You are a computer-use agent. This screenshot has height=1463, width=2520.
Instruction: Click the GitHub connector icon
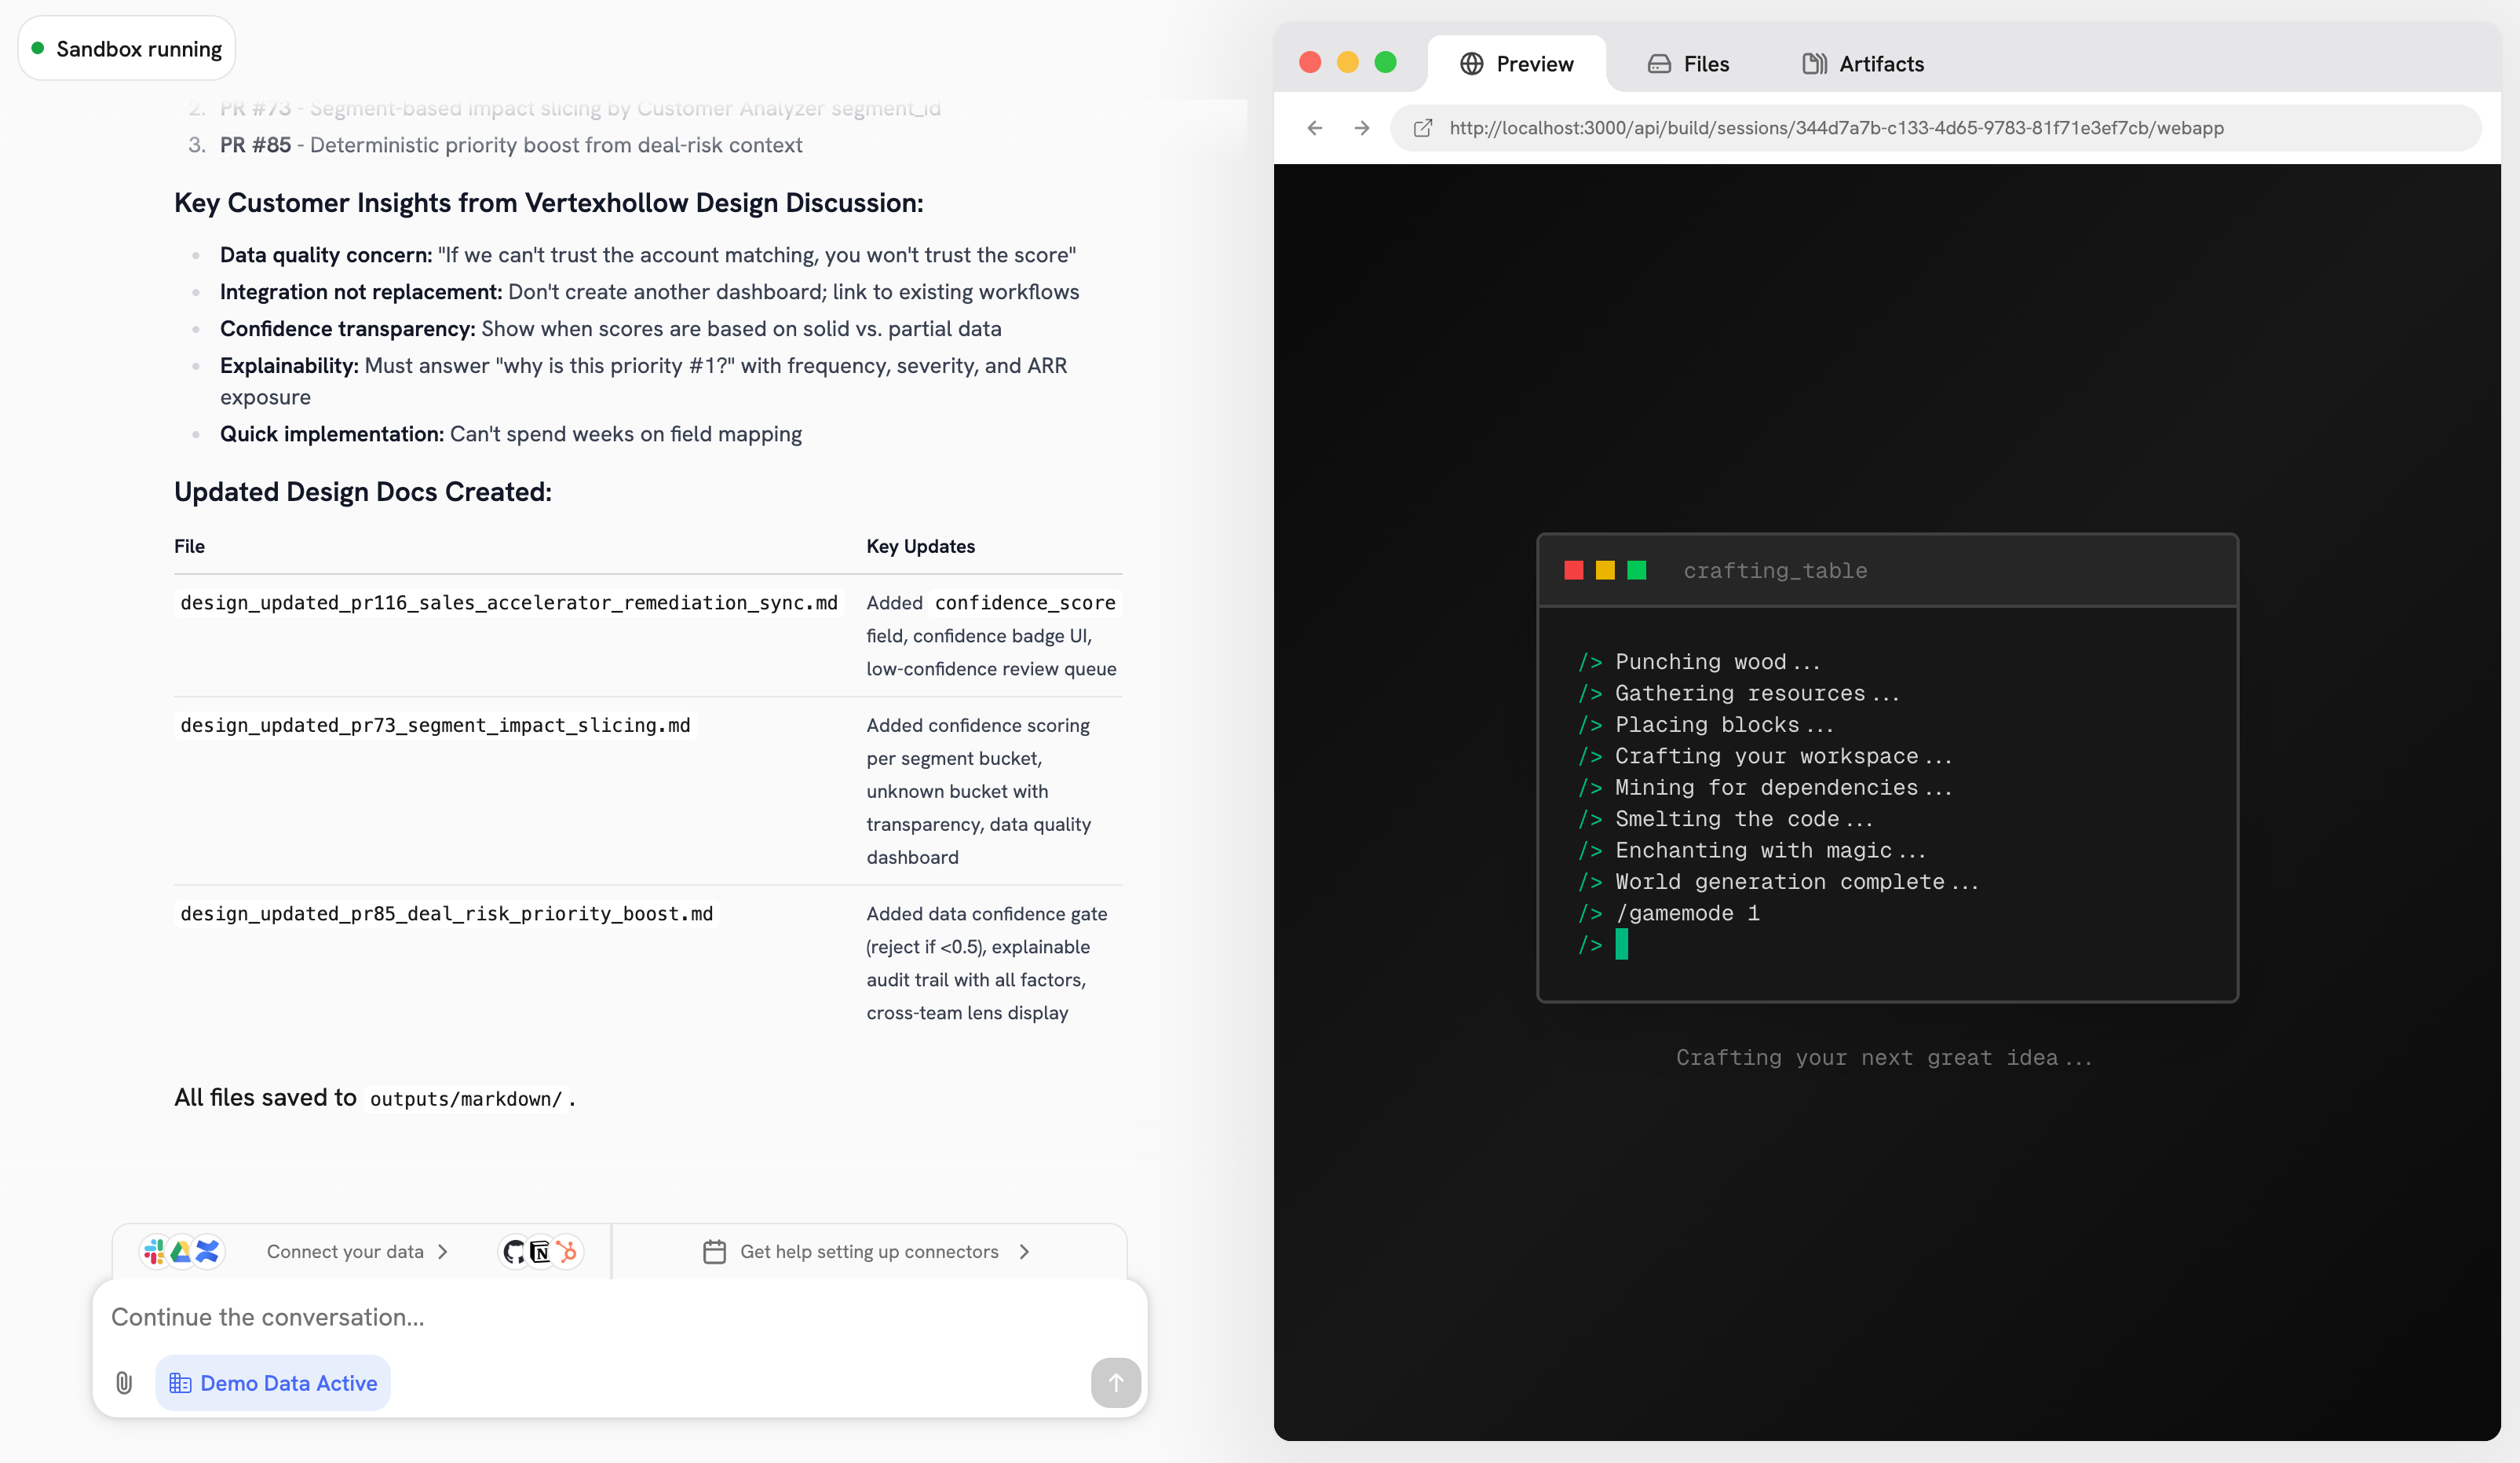(514, 1251)
